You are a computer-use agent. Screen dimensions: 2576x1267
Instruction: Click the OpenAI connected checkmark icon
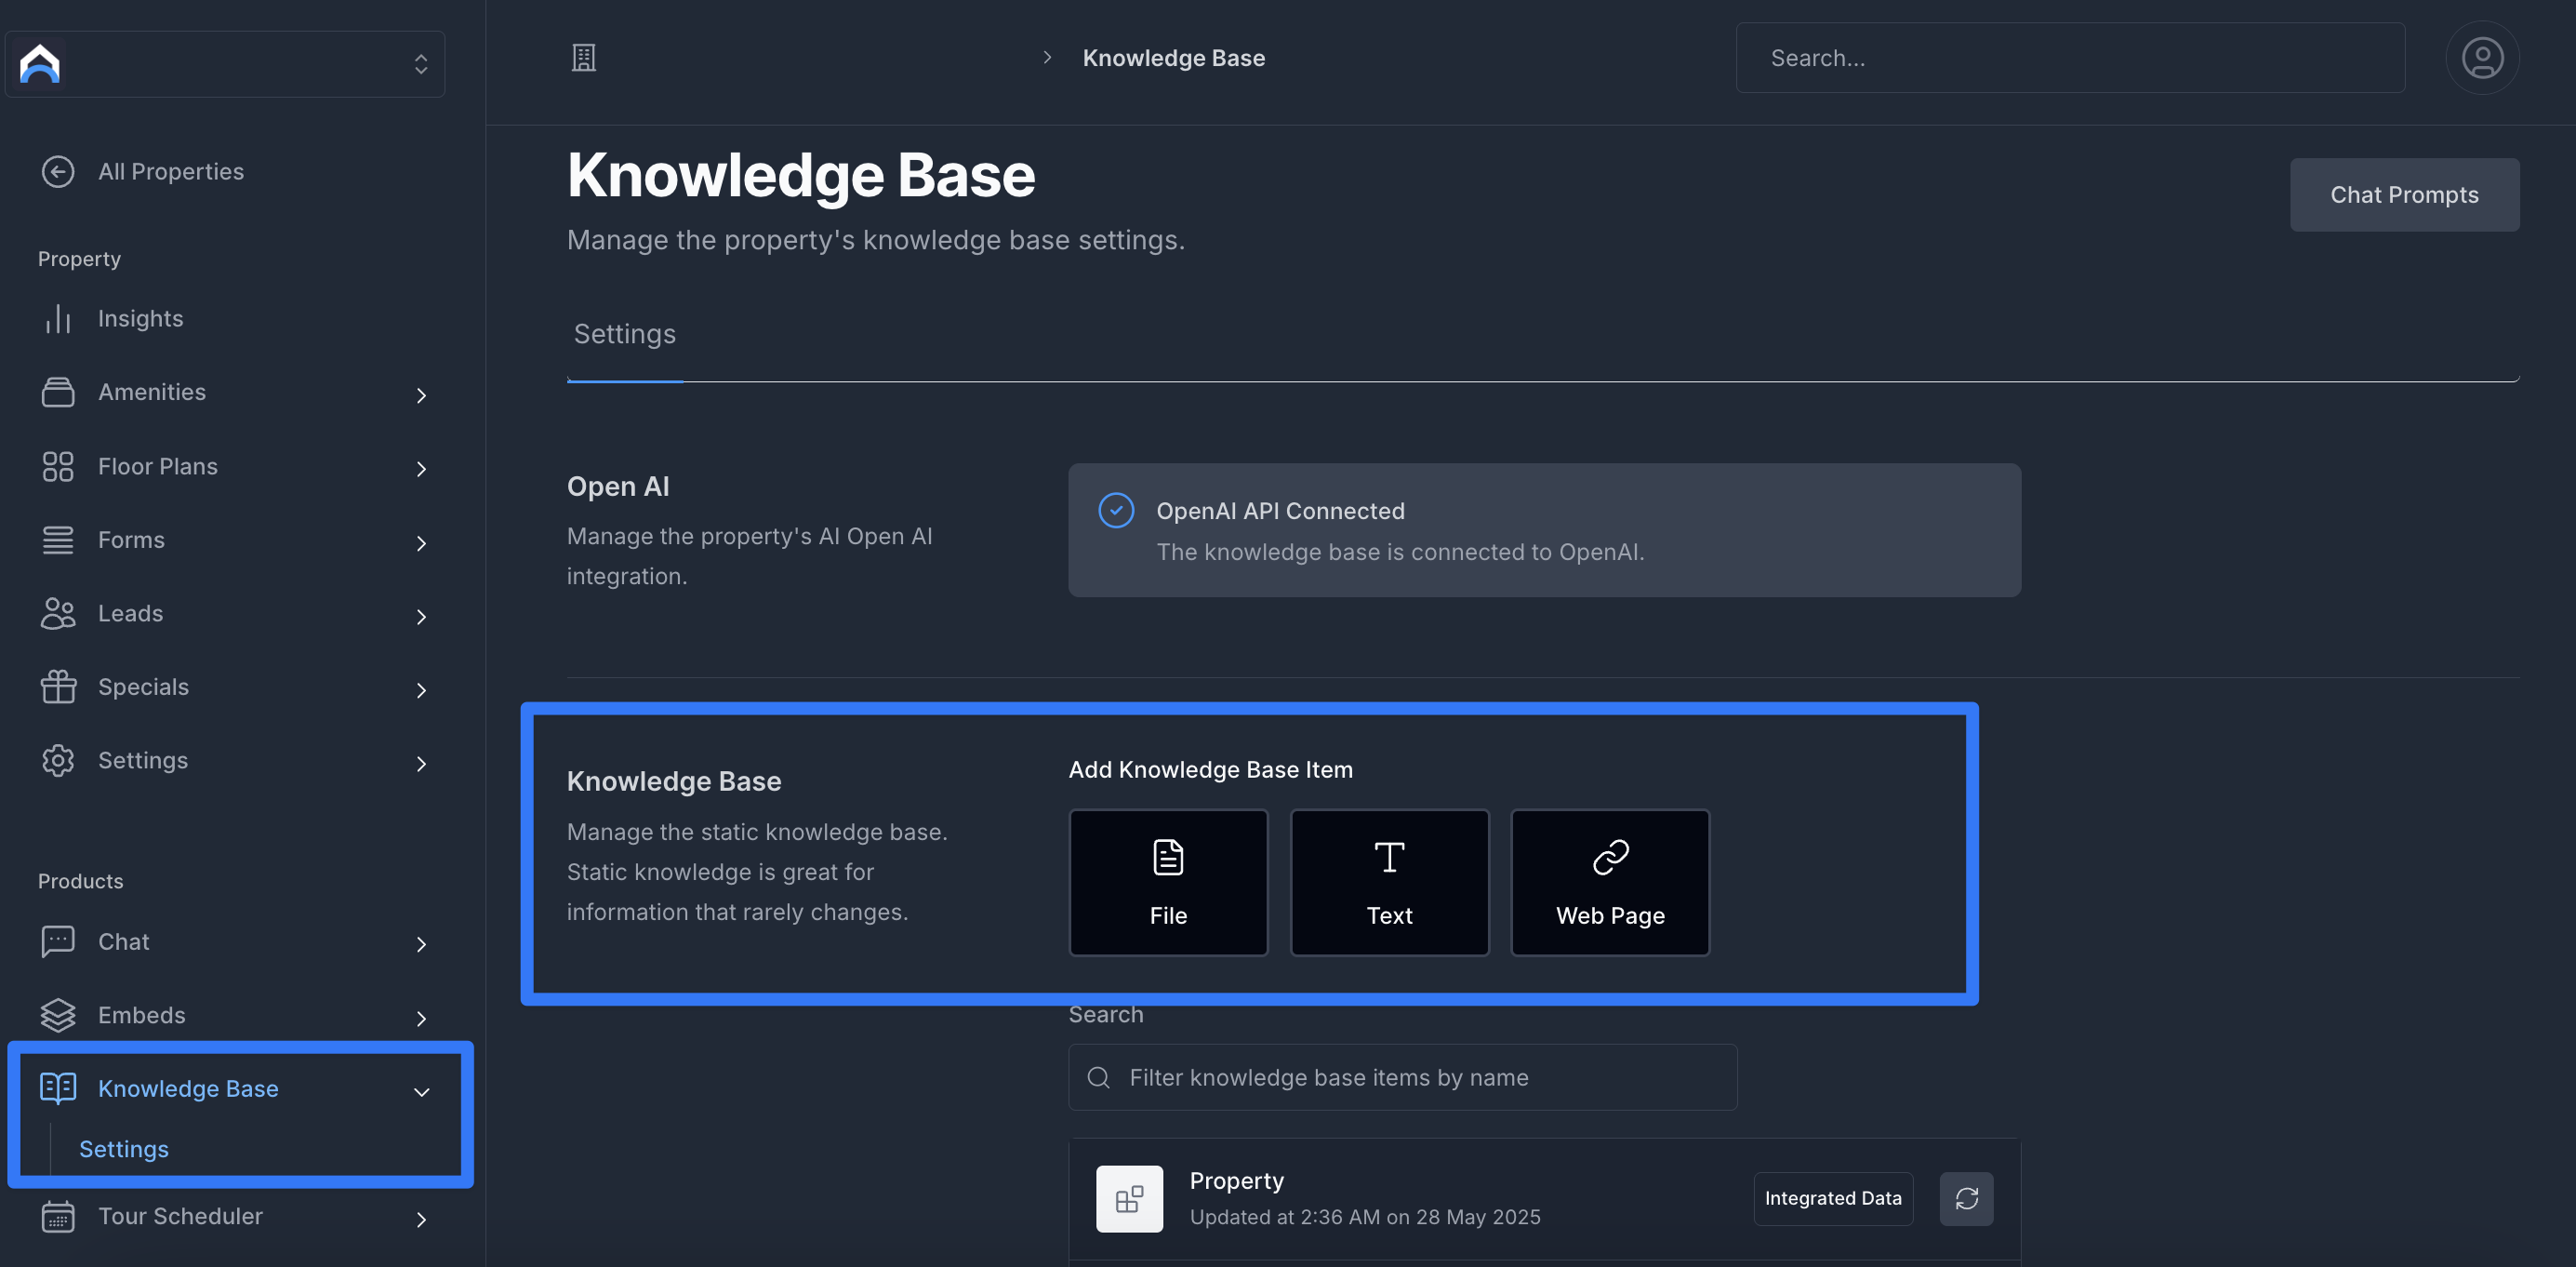point(1116,511)
